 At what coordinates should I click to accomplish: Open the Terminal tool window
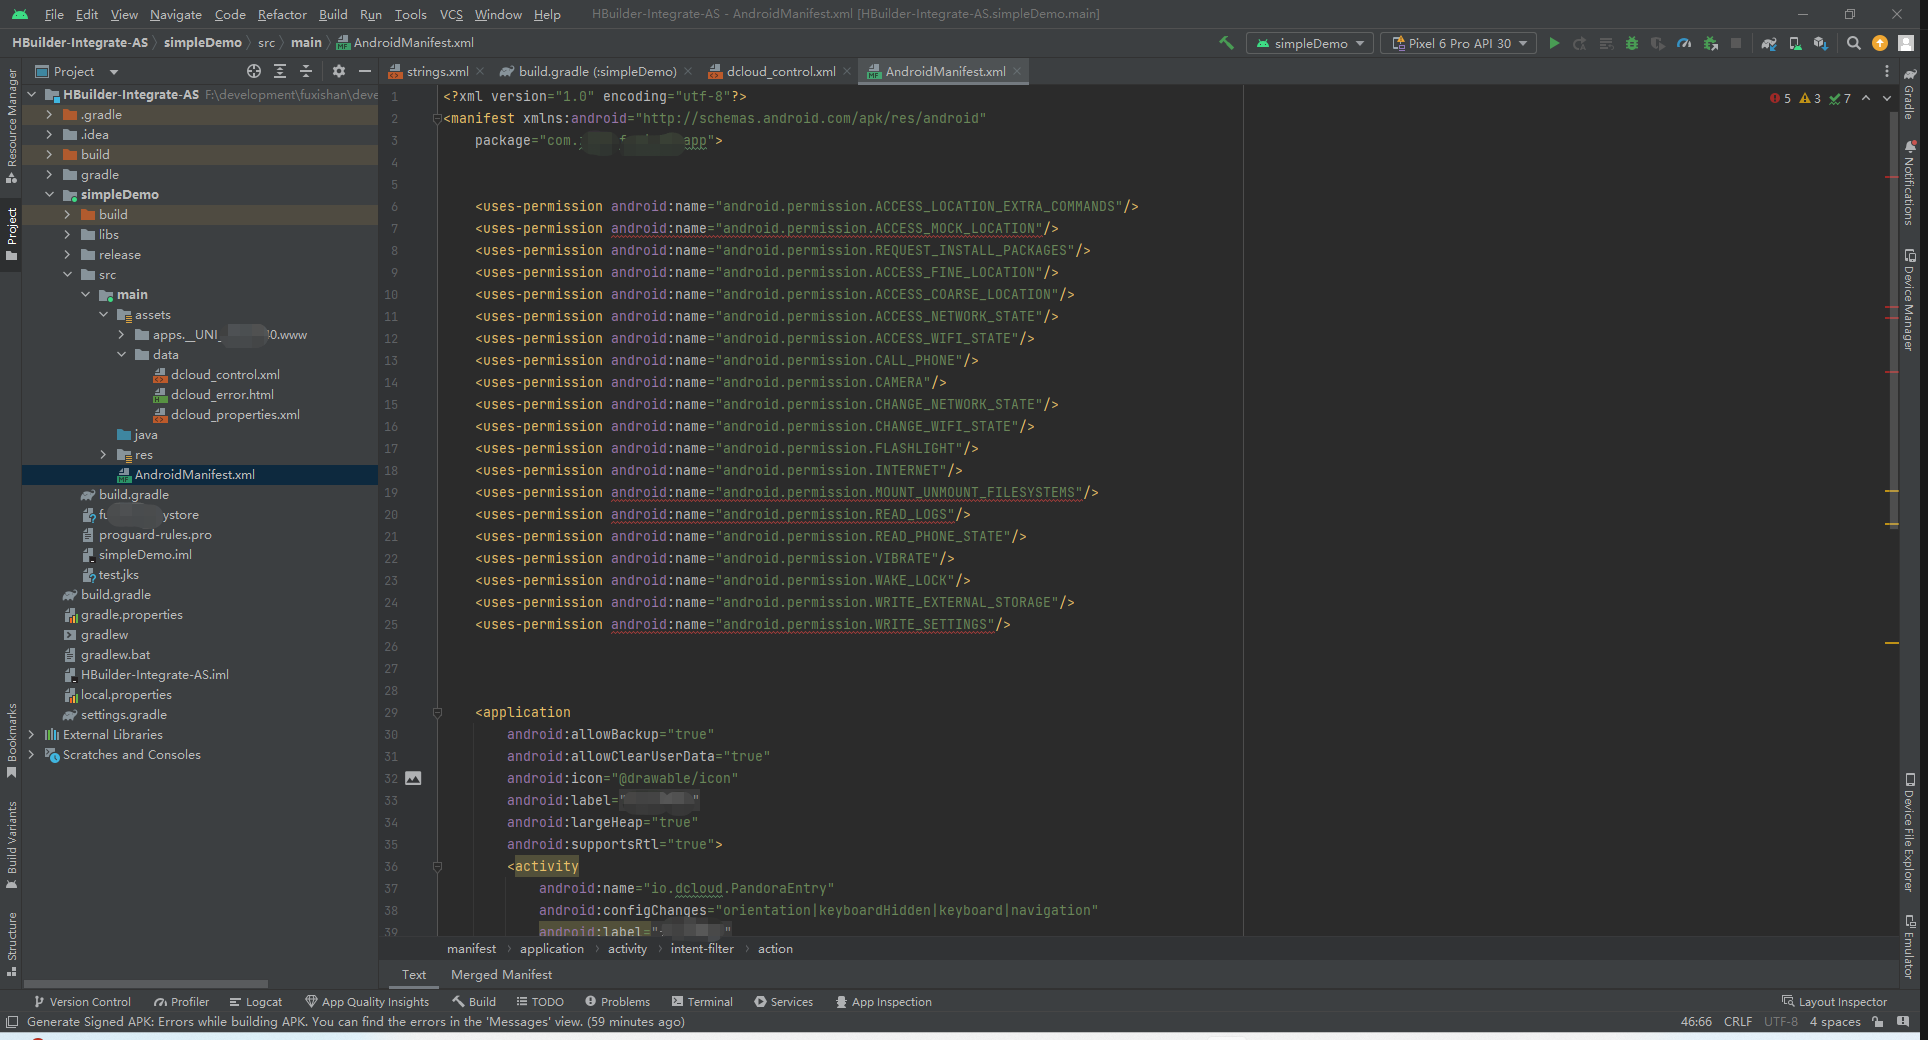coord(702,1001)
